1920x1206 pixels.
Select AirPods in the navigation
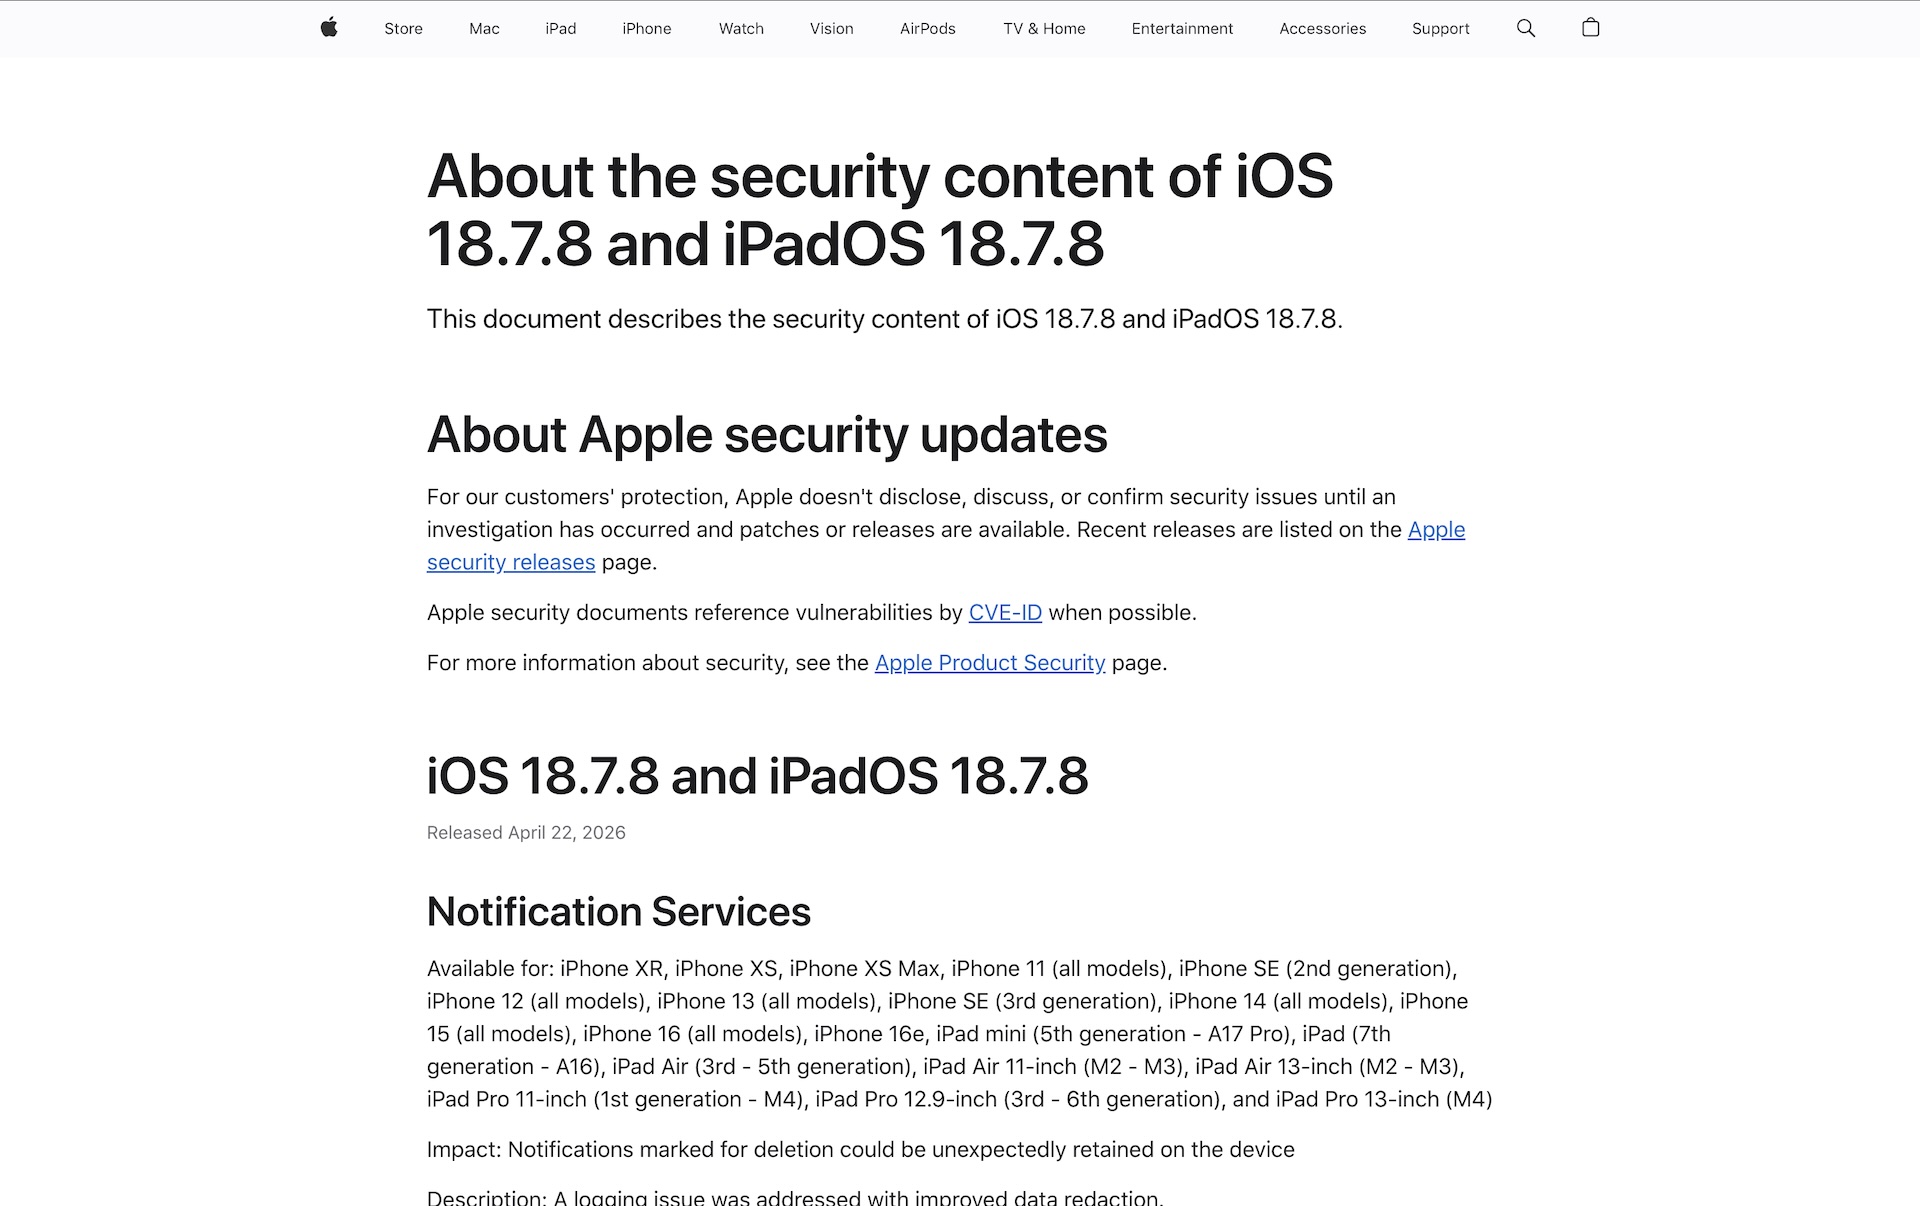click(927, 29)
